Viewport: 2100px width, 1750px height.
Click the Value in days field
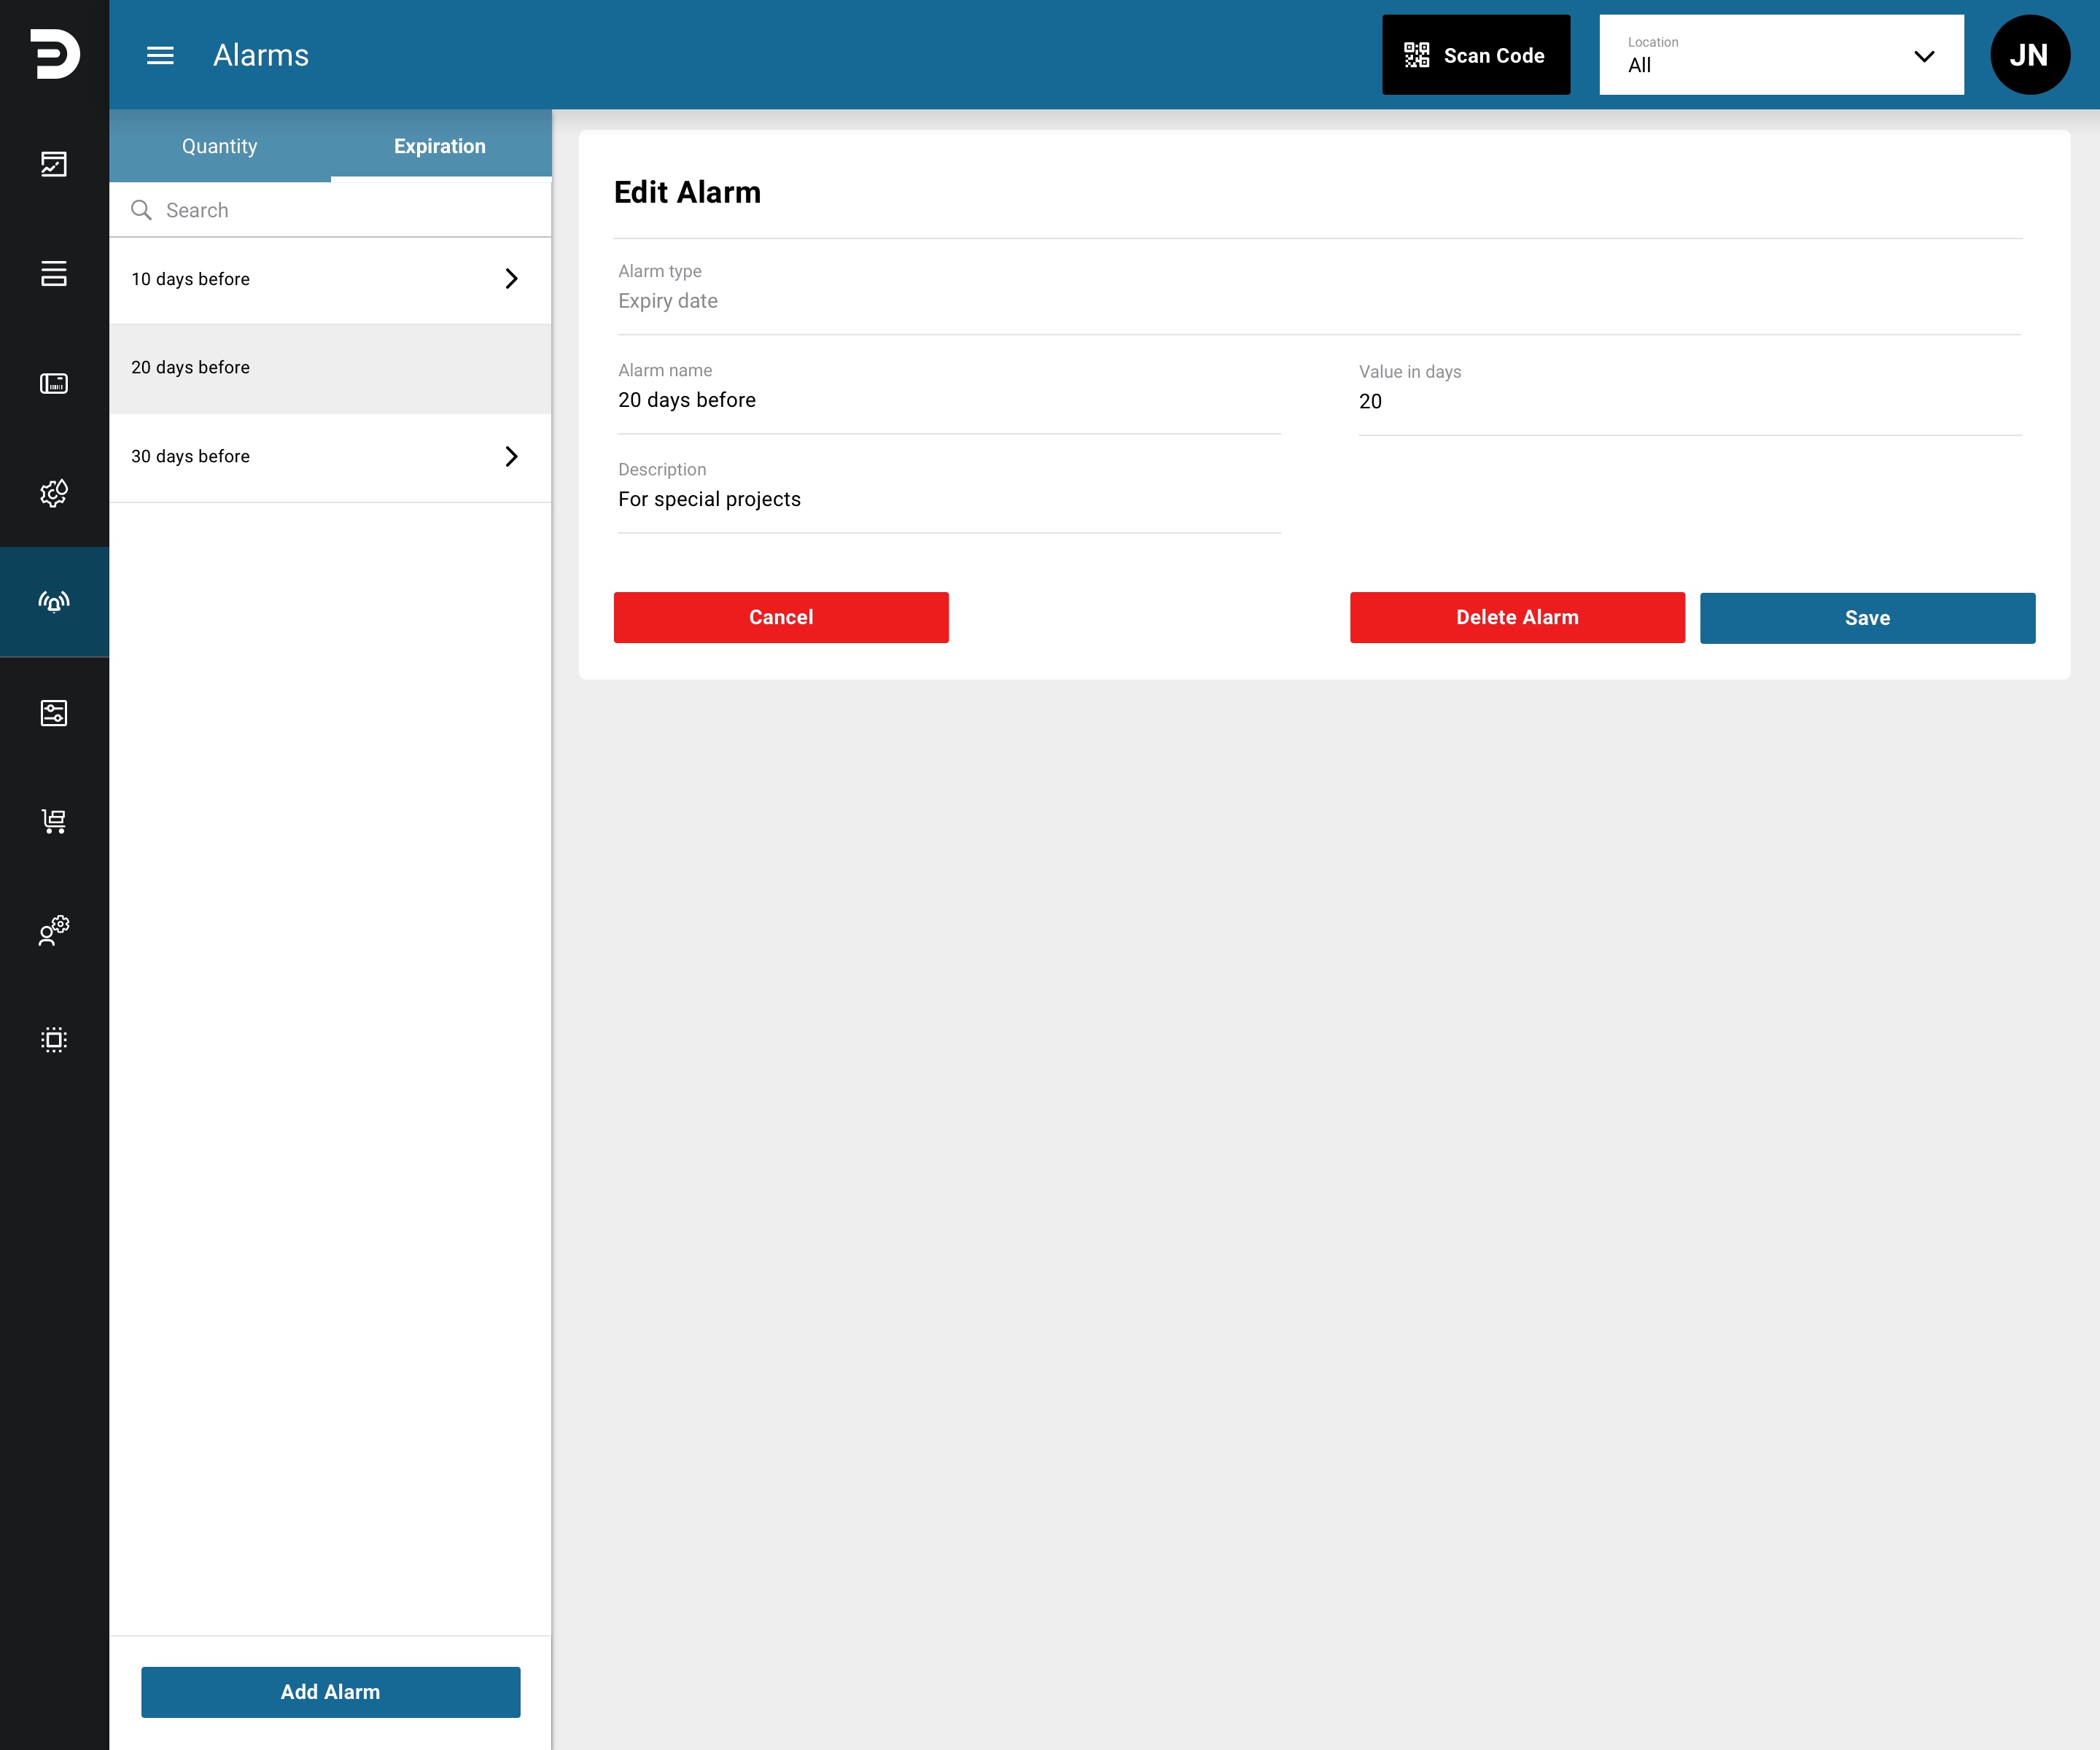(1689, 399)
